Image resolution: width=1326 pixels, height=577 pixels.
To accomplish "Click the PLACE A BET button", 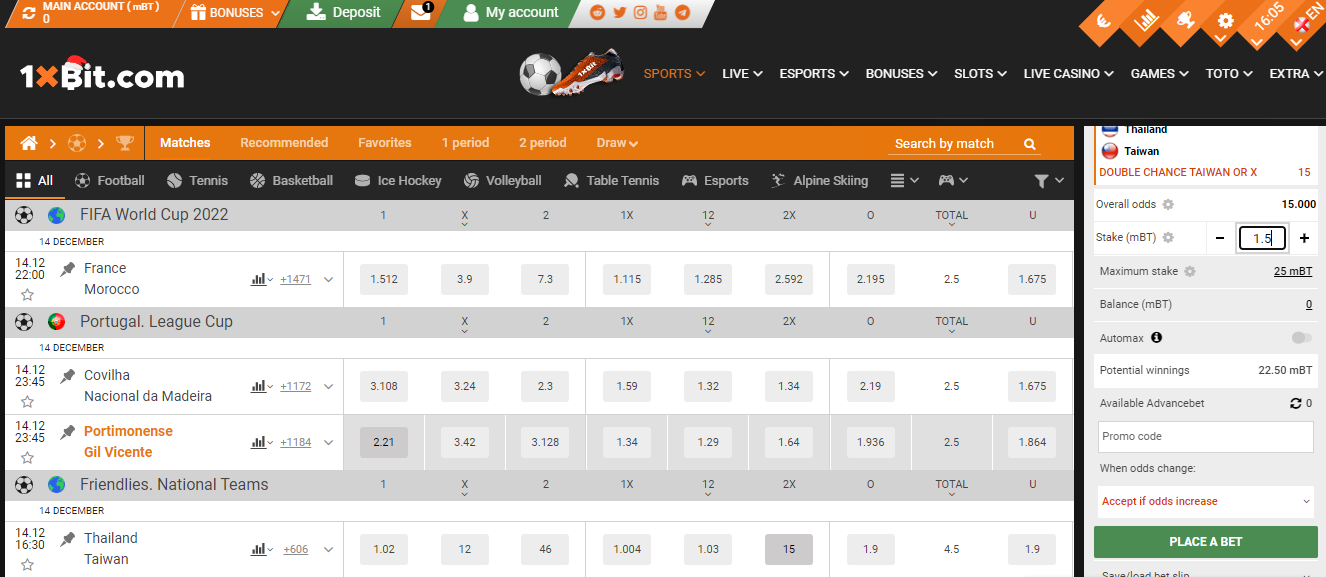I will tap(1205, 541).
